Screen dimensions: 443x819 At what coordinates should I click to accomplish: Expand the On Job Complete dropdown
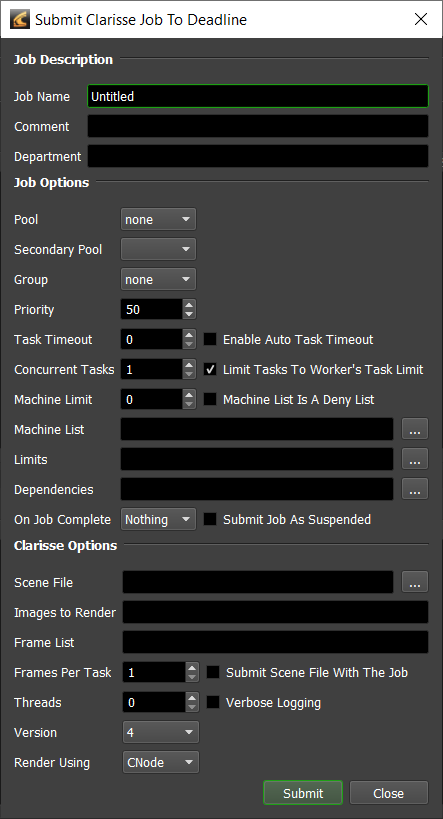(158, 519)
